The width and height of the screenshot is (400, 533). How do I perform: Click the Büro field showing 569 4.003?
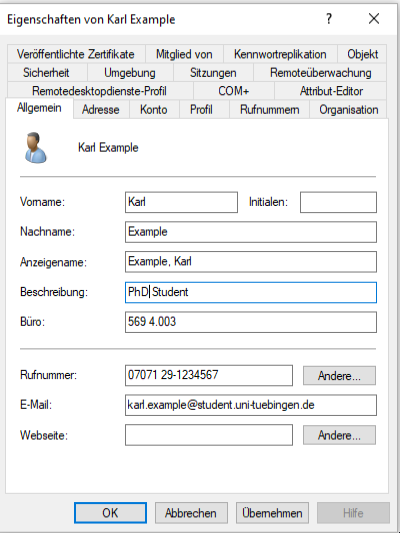(x=251, y=322)
